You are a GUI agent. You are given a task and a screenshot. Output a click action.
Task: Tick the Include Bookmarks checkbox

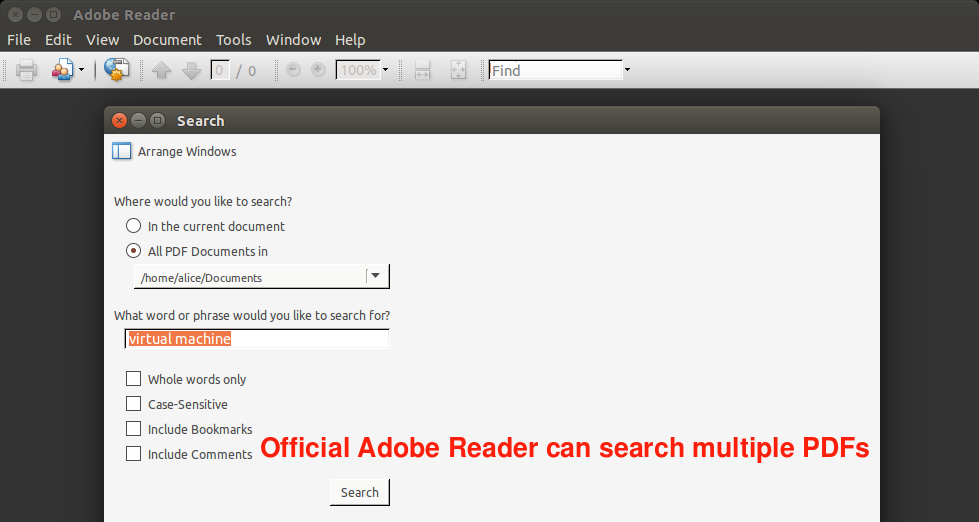click(x=133, y=429)
